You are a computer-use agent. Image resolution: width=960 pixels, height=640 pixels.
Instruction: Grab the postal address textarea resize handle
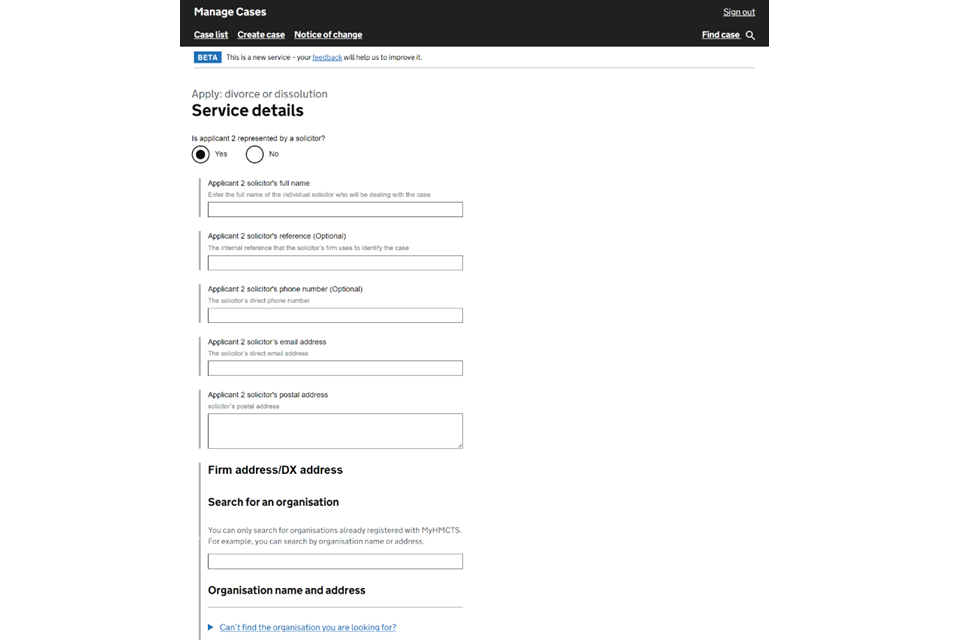pyautogui.click(x=459, y=445)
